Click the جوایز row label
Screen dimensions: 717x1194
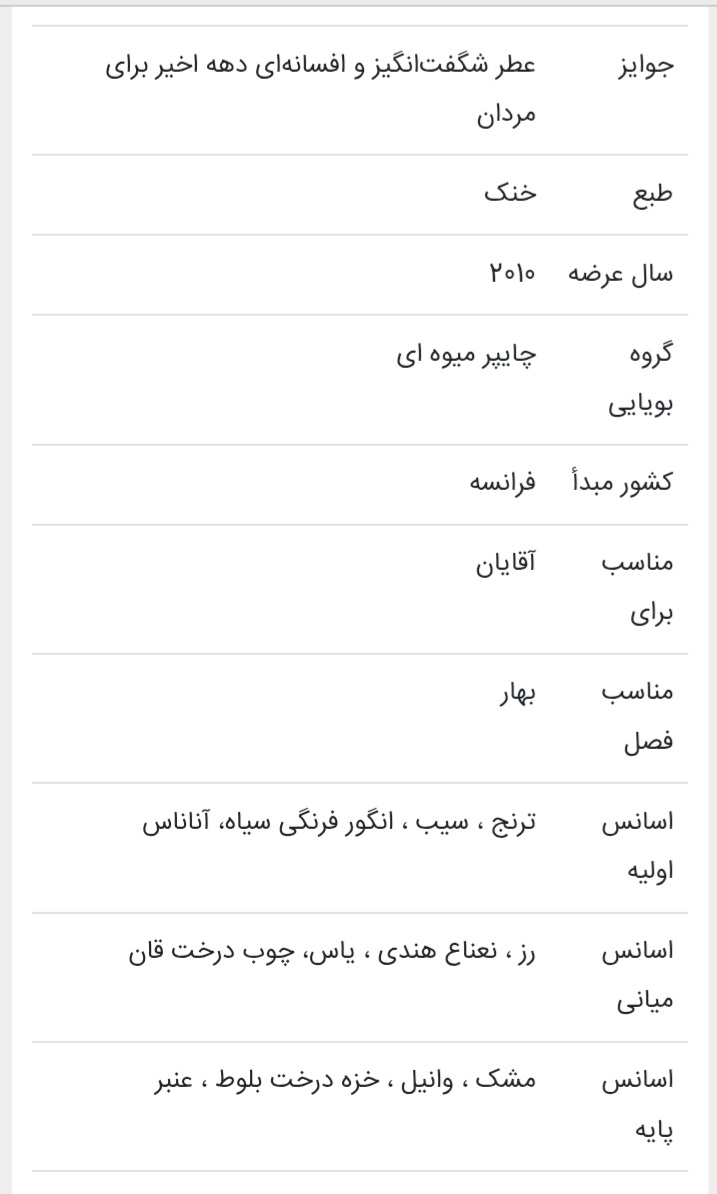coord(645,66)
